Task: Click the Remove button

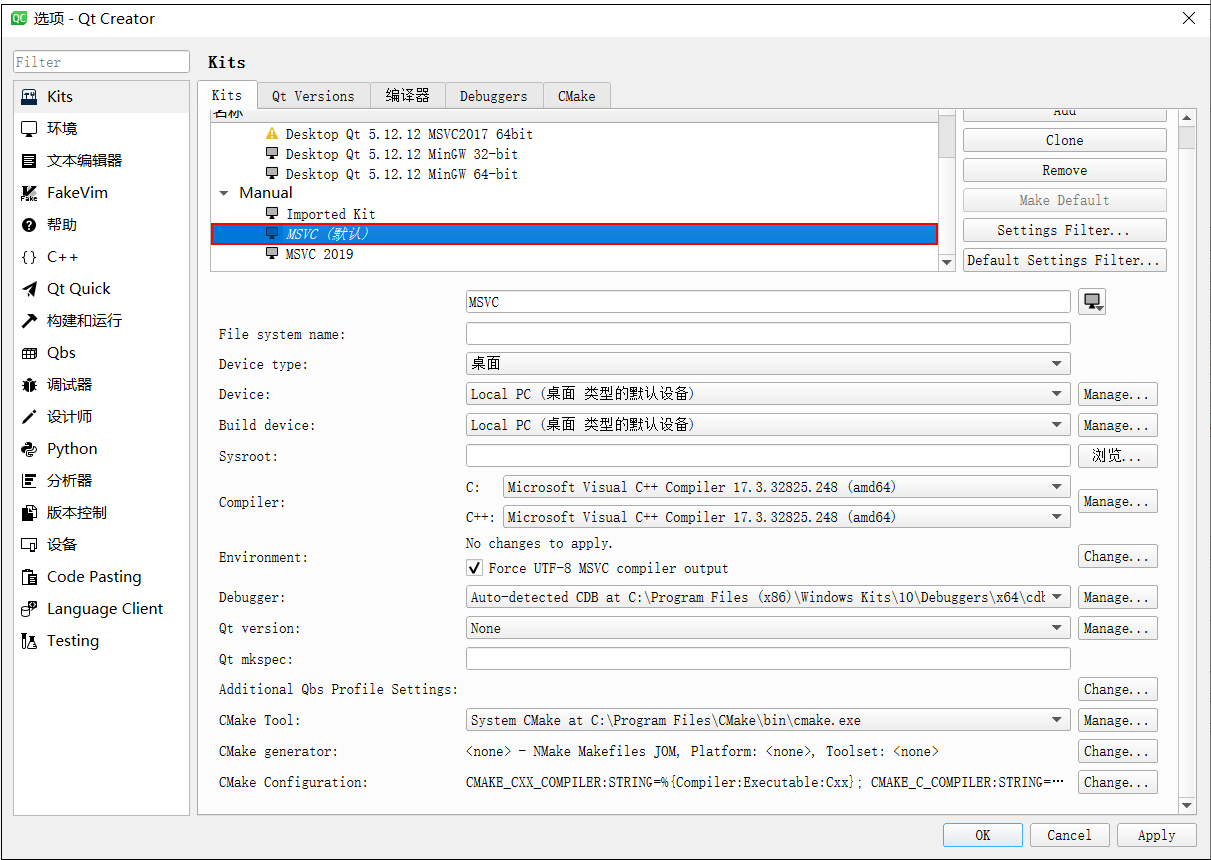Action: [1065, 170]
